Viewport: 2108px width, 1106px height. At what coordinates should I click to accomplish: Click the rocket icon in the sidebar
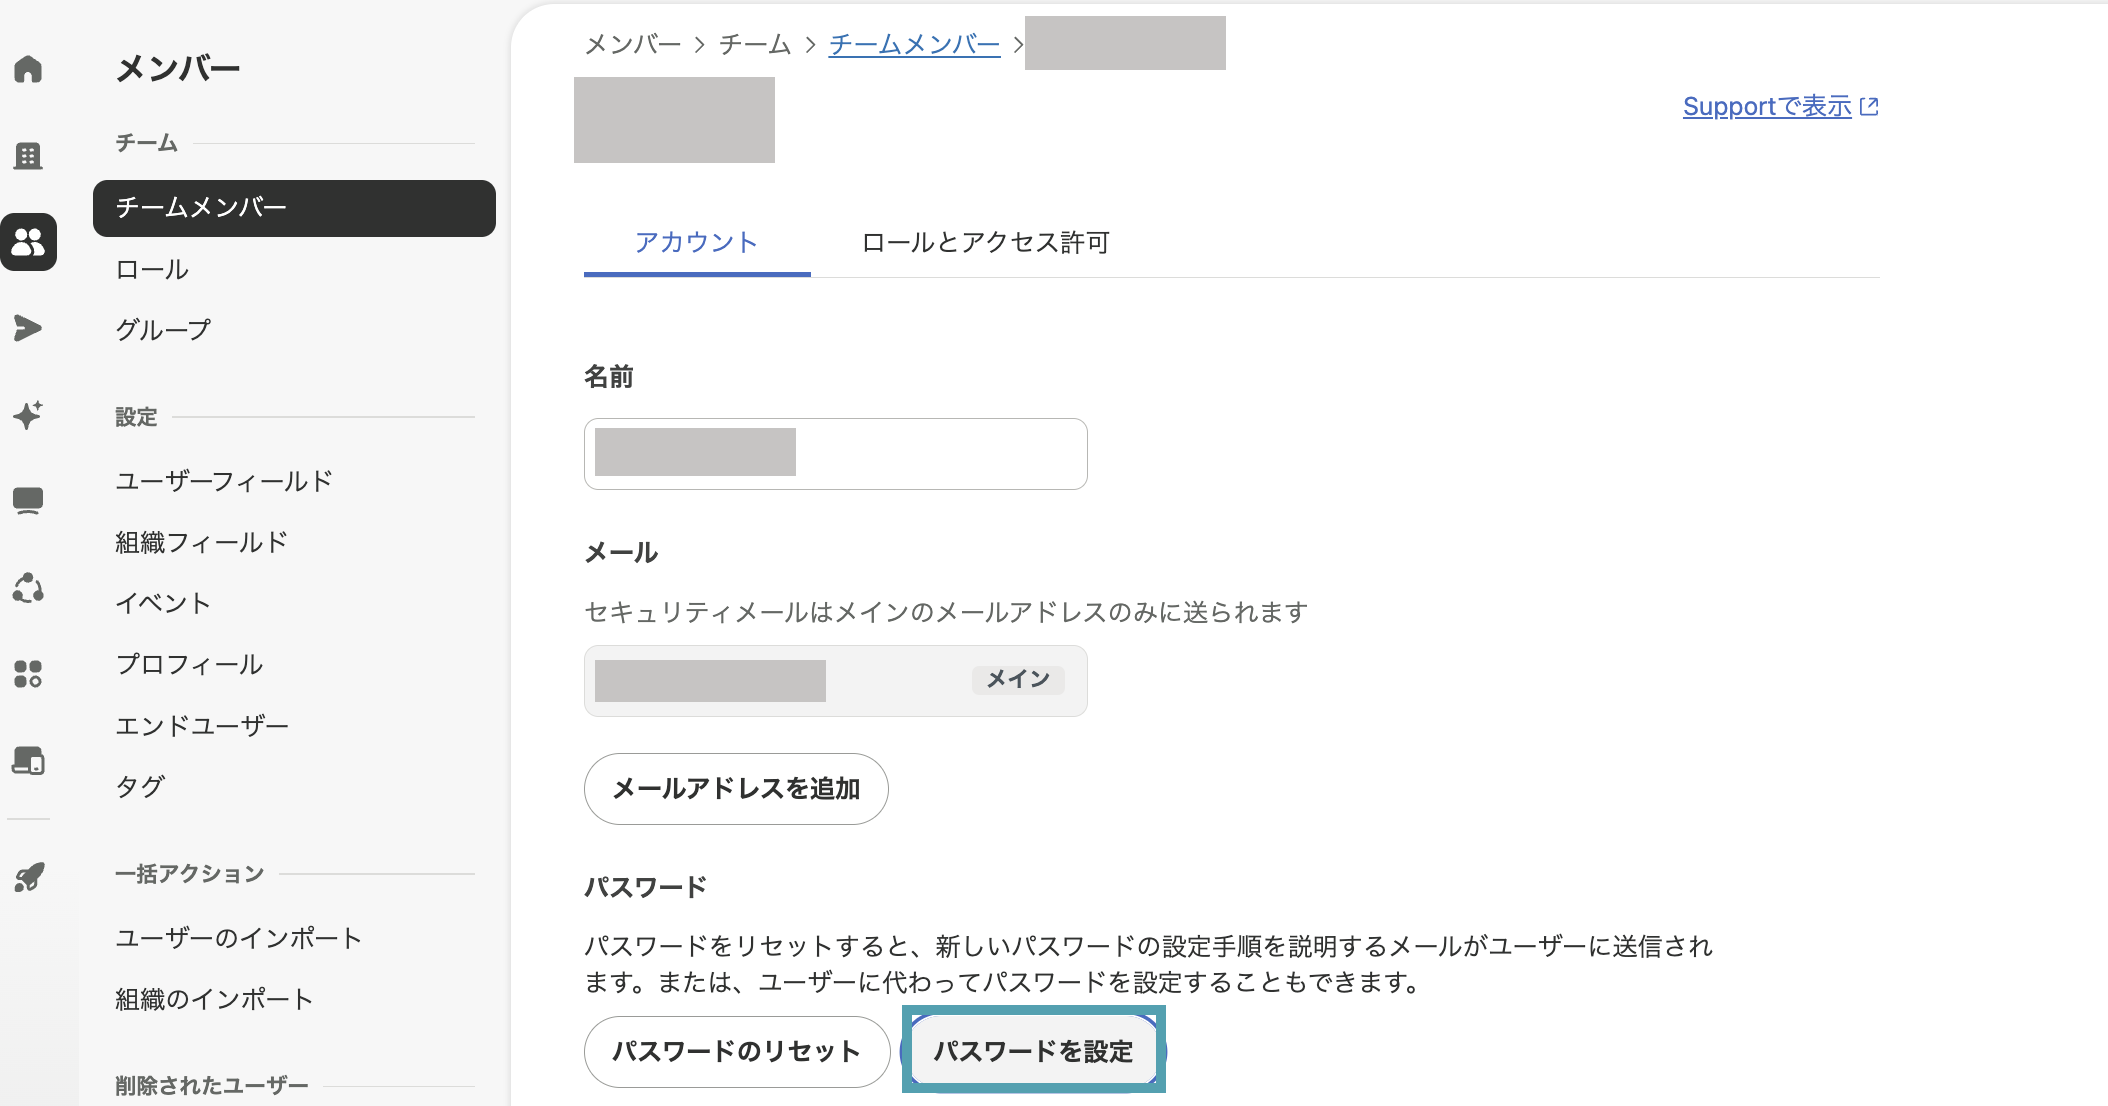[x=28, y=877]
